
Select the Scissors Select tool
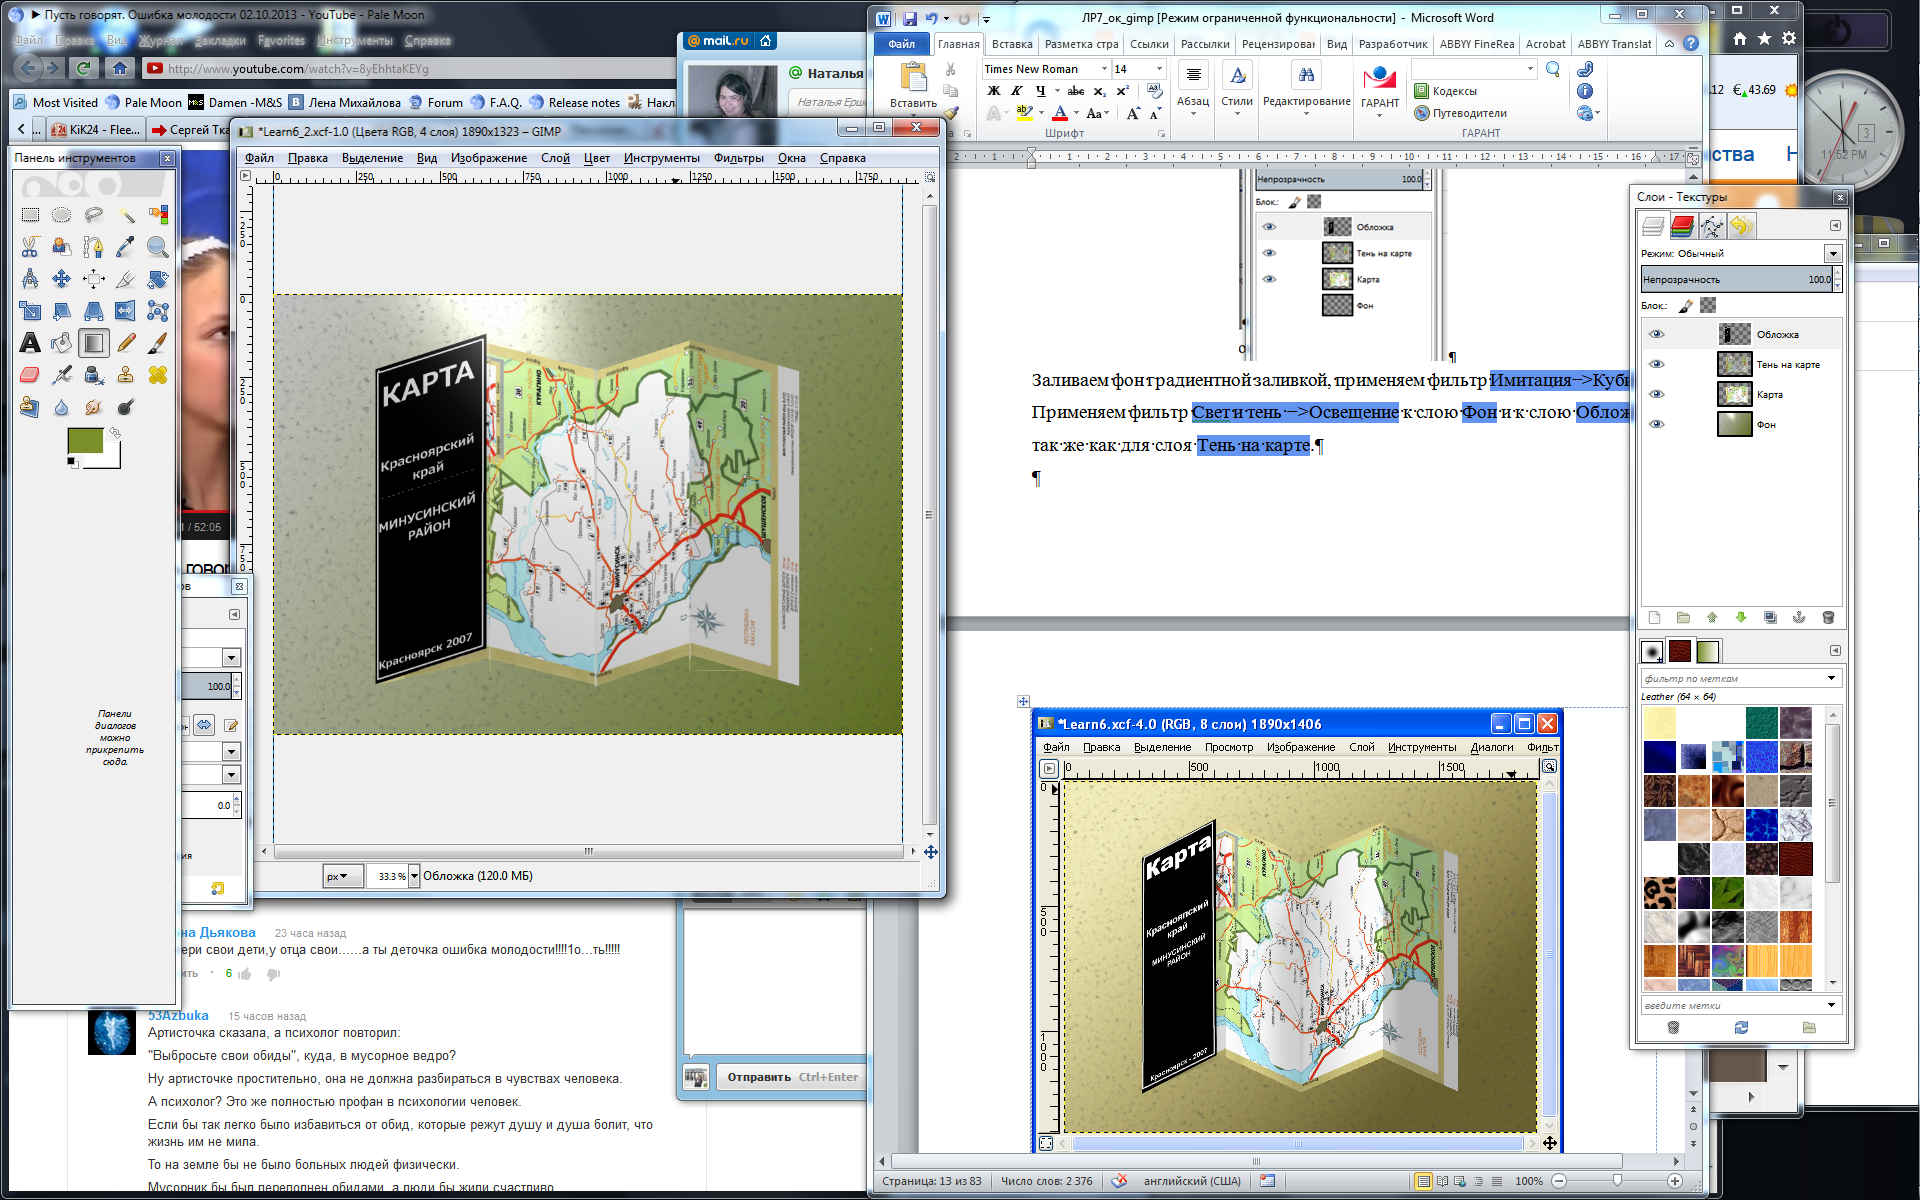(x=30, y=247)
